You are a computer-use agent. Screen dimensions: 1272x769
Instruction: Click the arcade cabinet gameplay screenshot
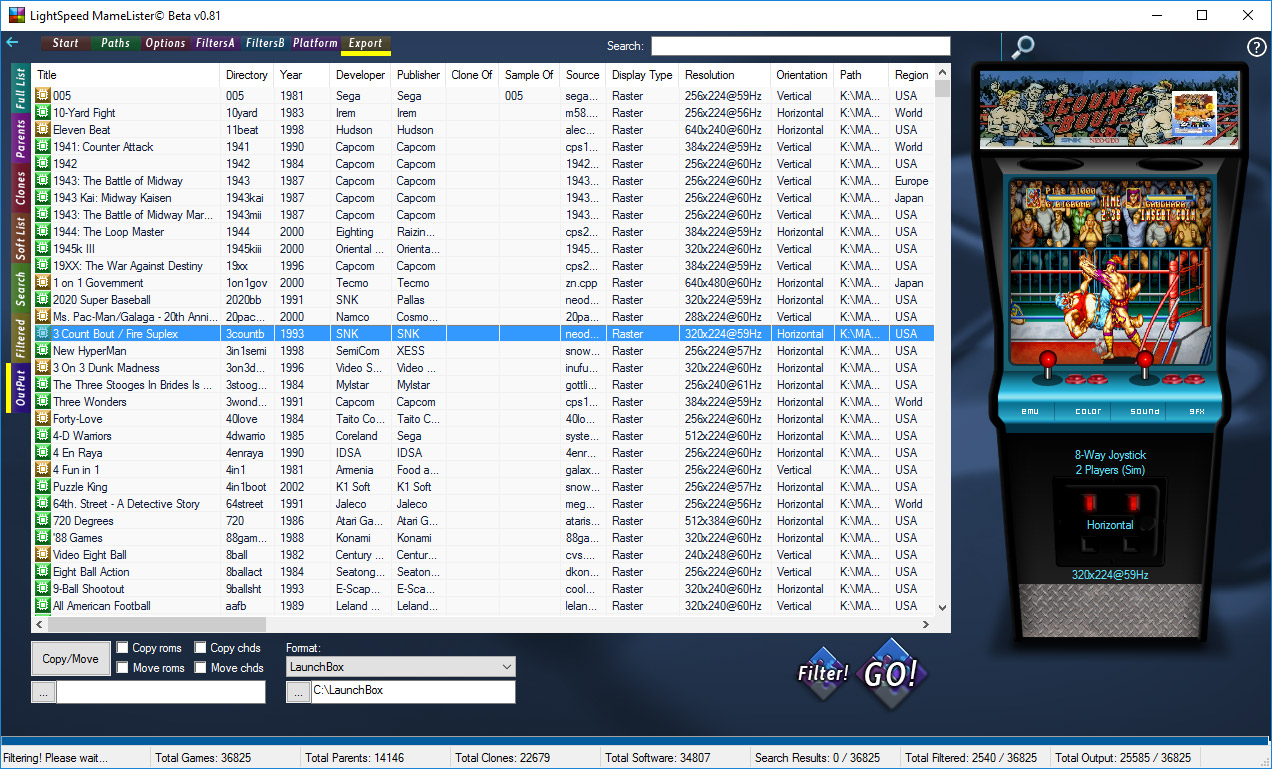pyautogui.click(x=1111, y=270)
